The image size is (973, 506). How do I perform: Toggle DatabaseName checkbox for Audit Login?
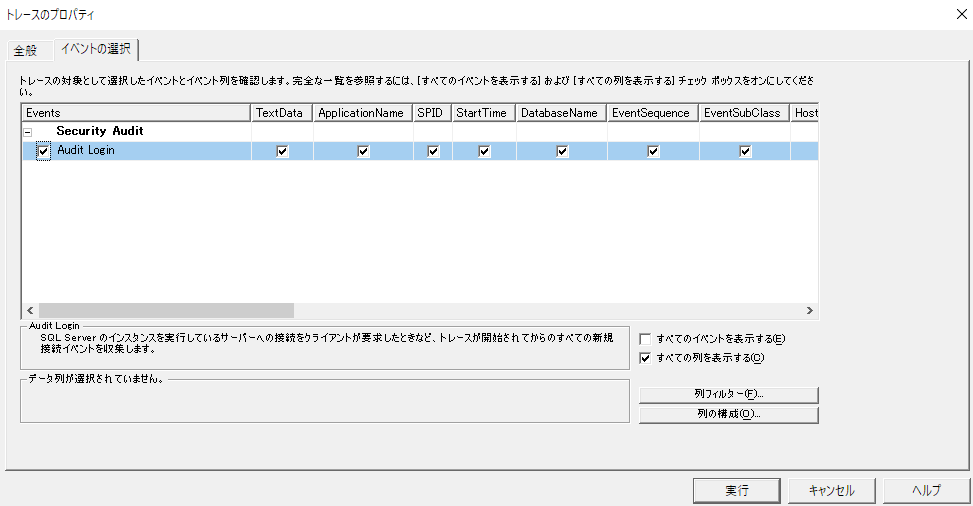(x=562, y=151)
